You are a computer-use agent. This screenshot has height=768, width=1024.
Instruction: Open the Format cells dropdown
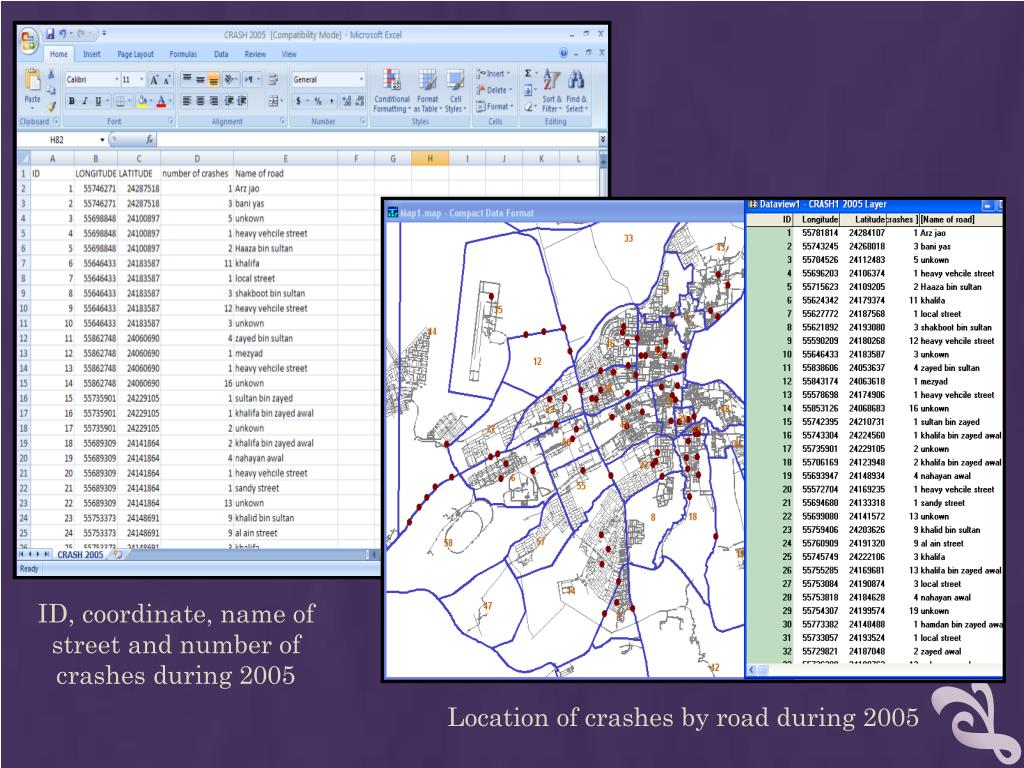(494, 106)
